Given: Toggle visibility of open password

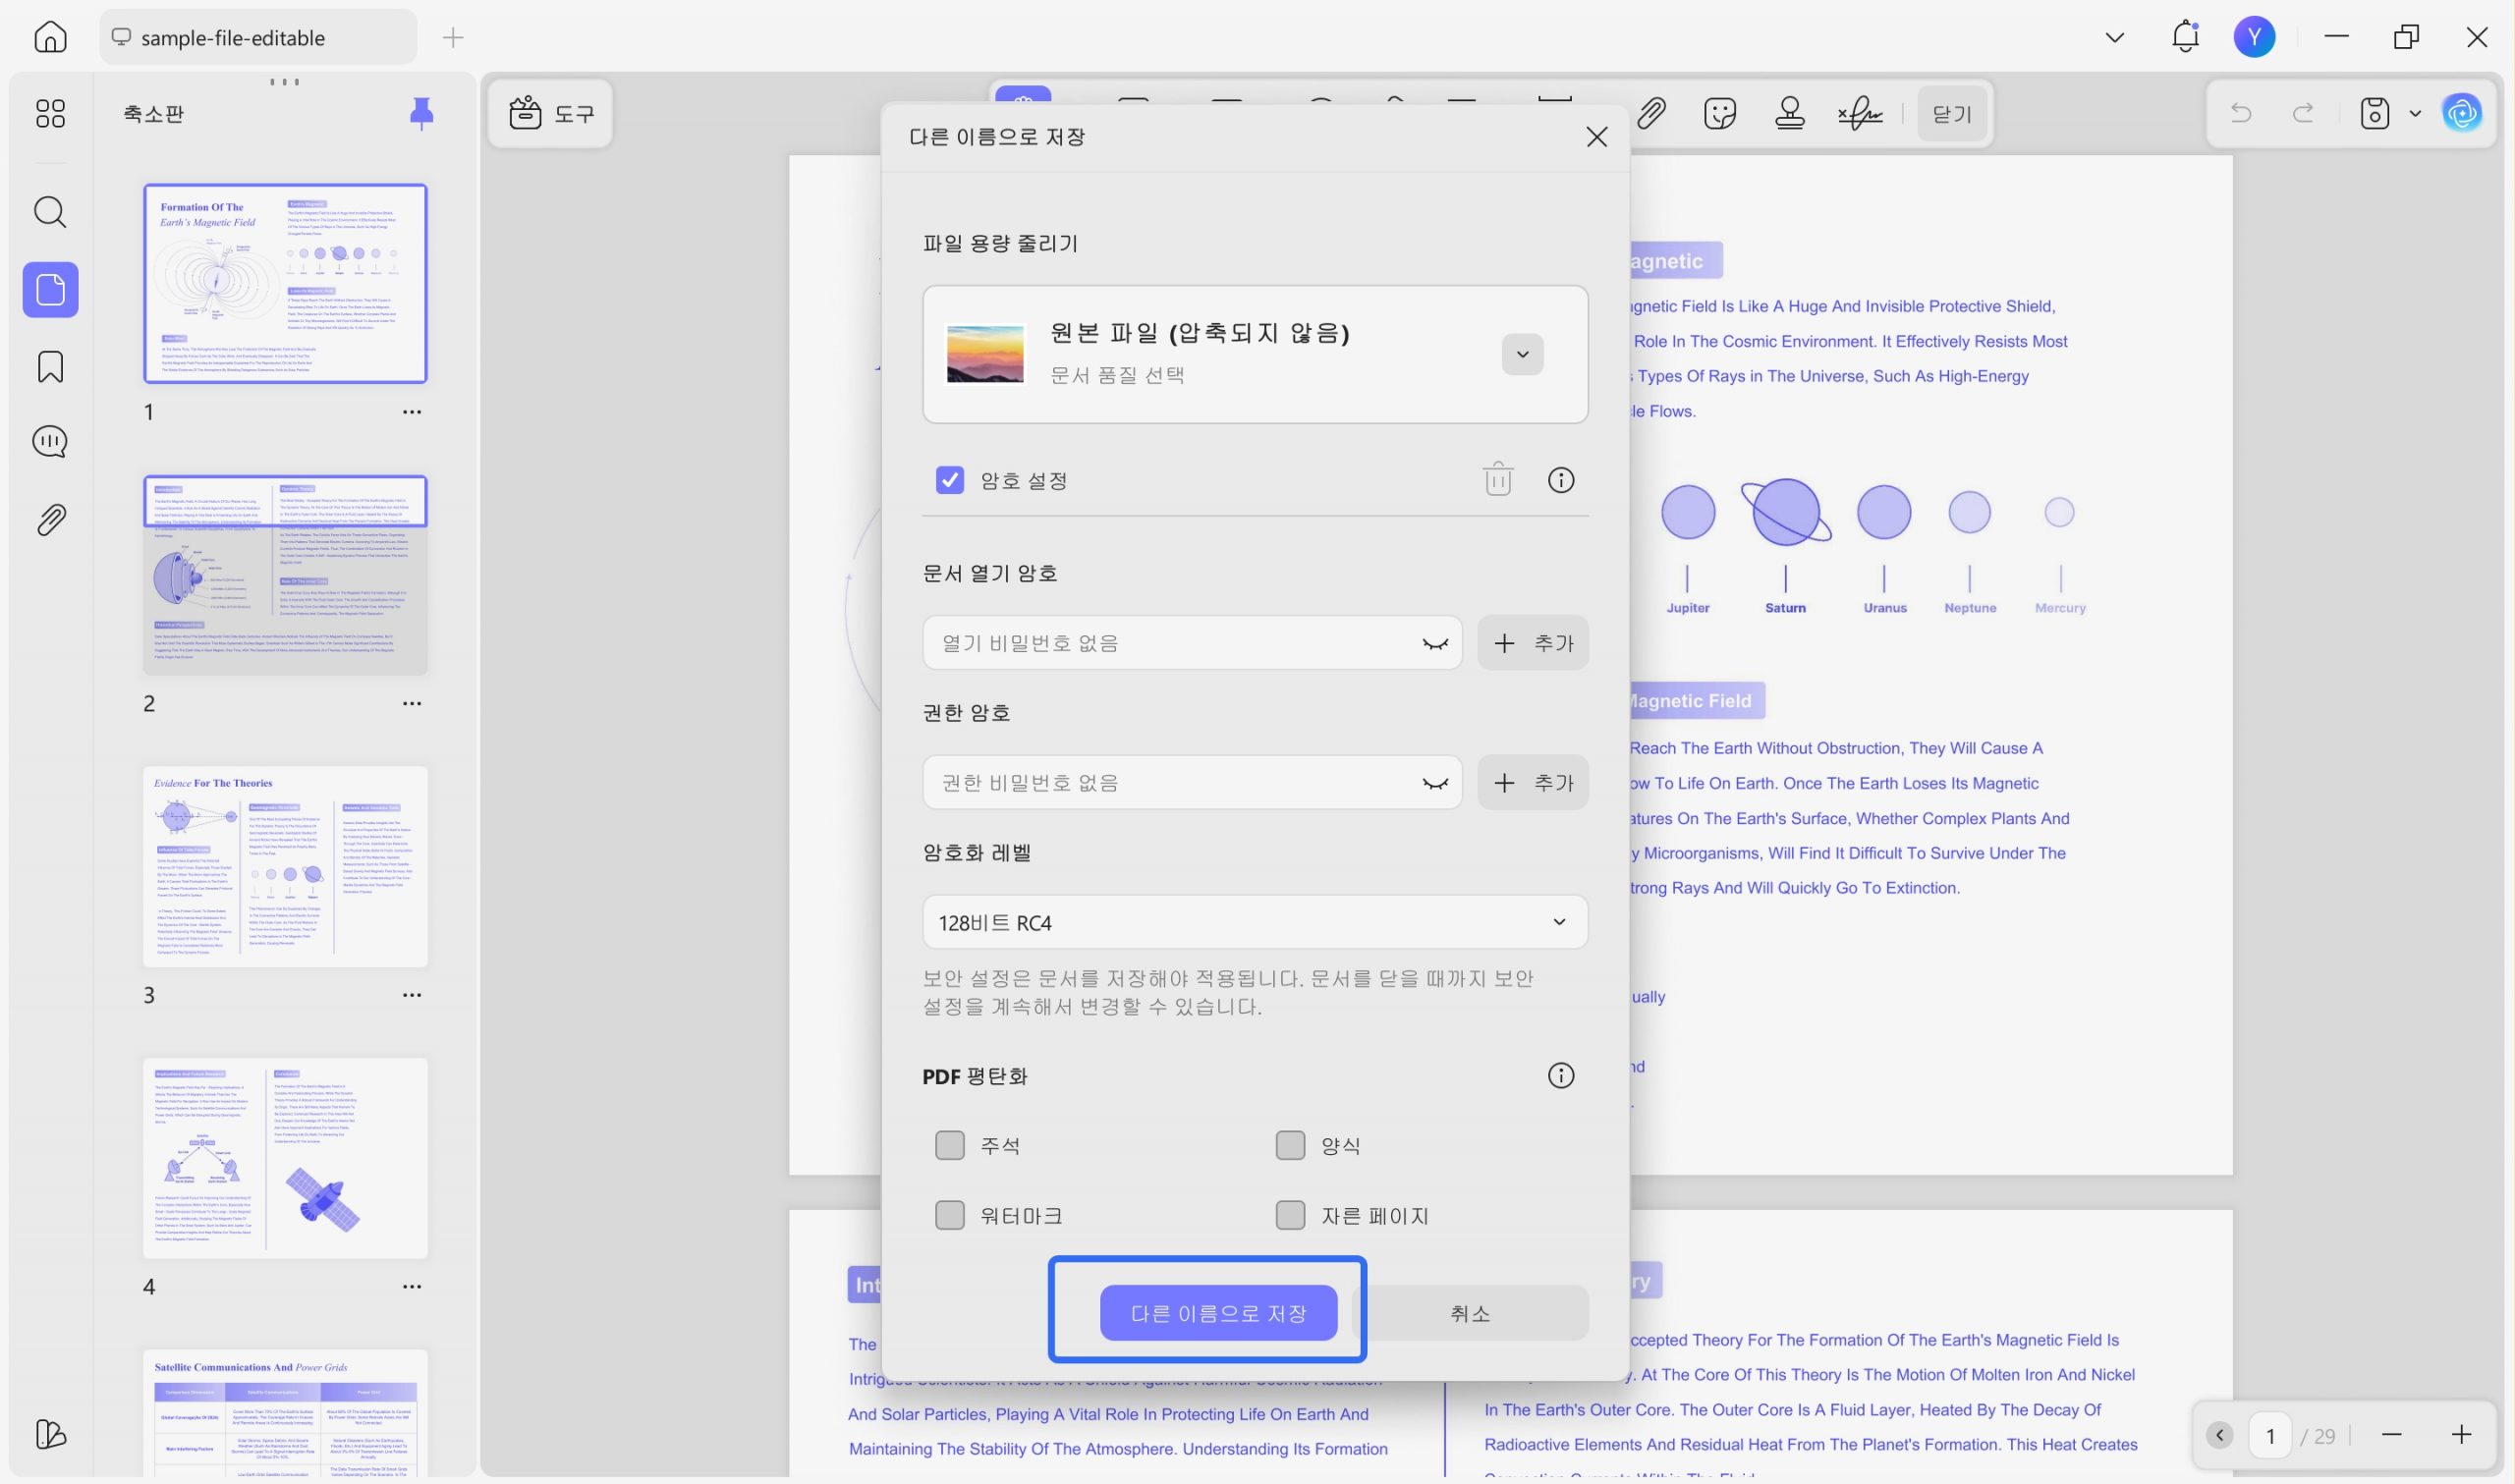Looking at the screenshot, I should tap(1435, 643).
